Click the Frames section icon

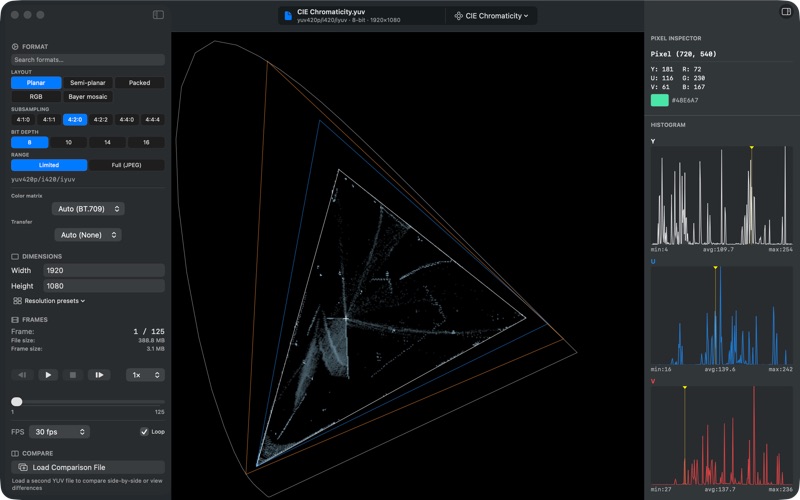click(x=15, y=320)
